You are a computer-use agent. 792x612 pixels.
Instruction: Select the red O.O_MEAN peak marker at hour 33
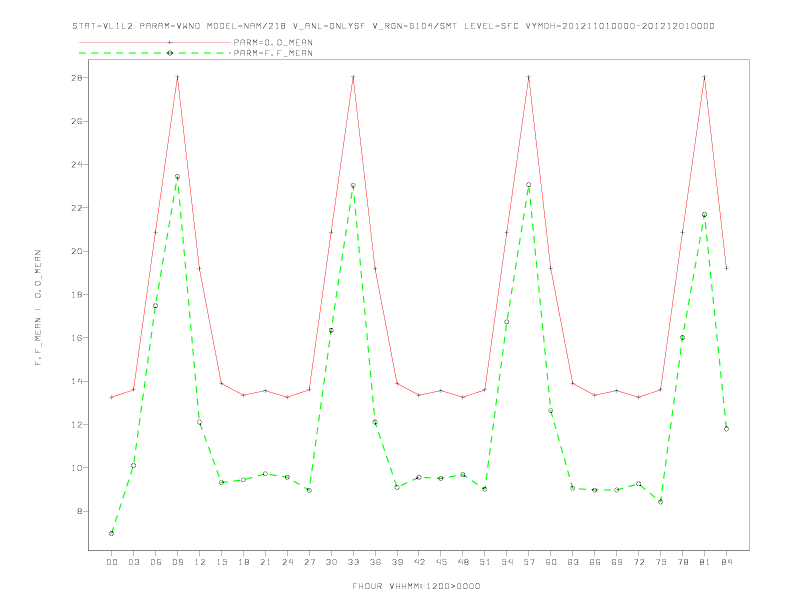click(353, 77)
